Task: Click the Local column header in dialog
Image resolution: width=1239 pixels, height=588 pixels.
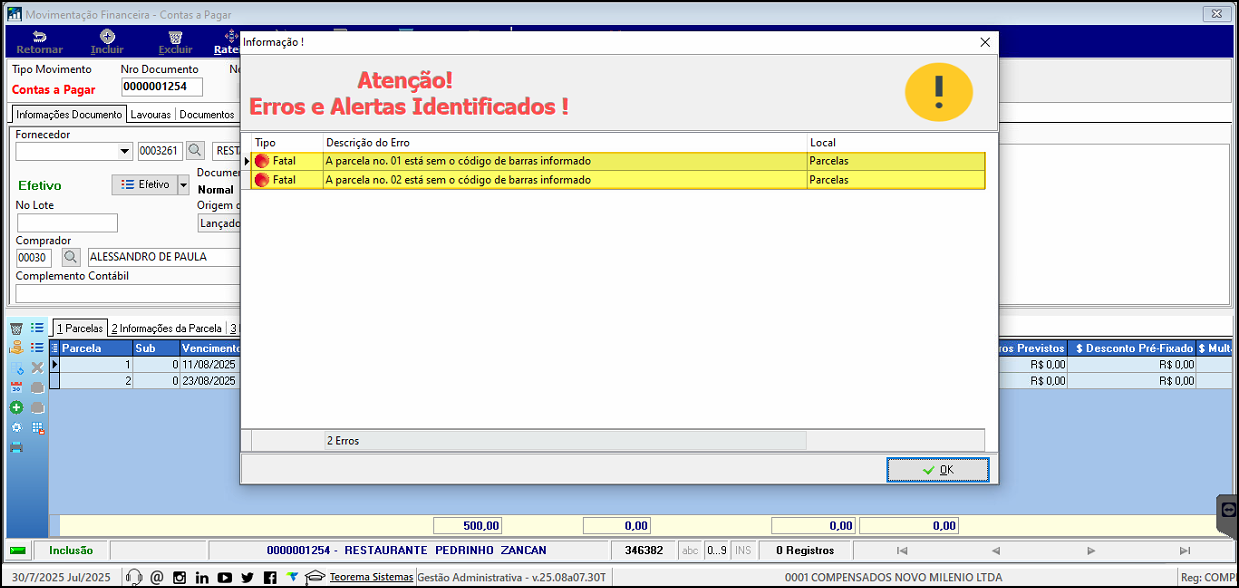Action: [x=896, y=143]
